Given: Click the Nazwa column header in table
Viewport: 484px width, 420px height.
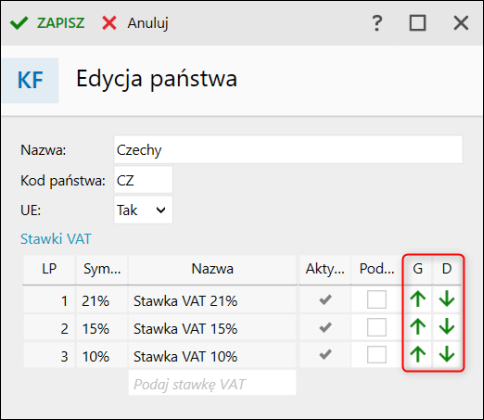Looking at the screenshot, I should pos(212,269).
